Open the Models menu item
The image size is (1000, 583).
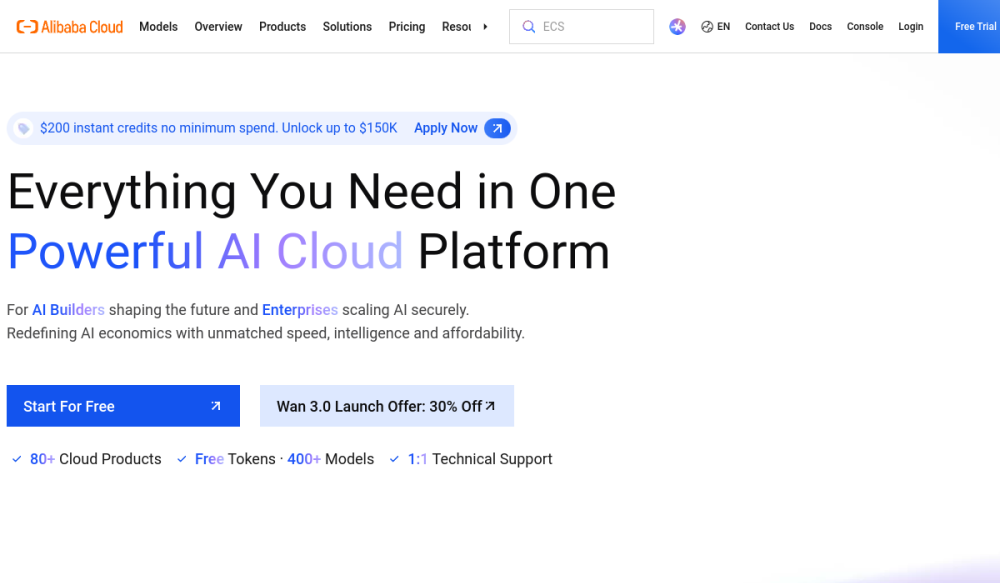pyautogui.click(x=158, y=27)
